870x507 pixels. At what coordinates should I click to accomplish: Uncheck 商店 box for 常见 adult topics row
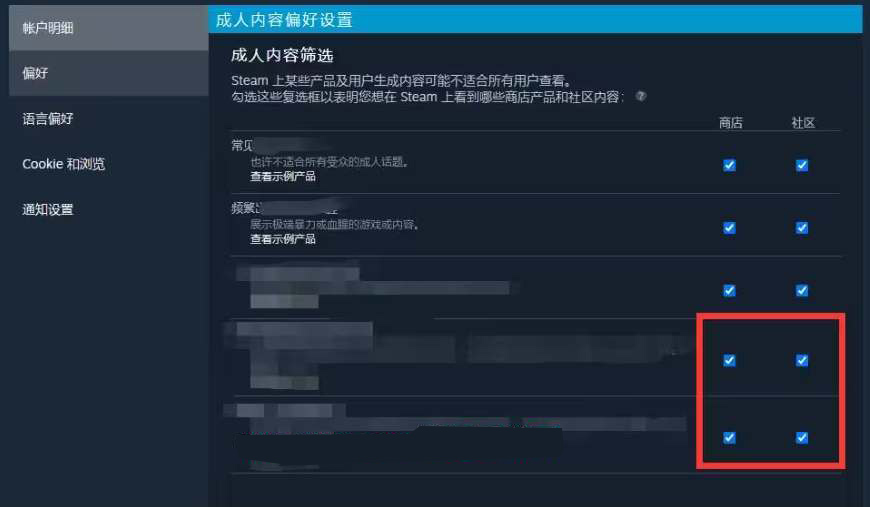pos(730,165)
